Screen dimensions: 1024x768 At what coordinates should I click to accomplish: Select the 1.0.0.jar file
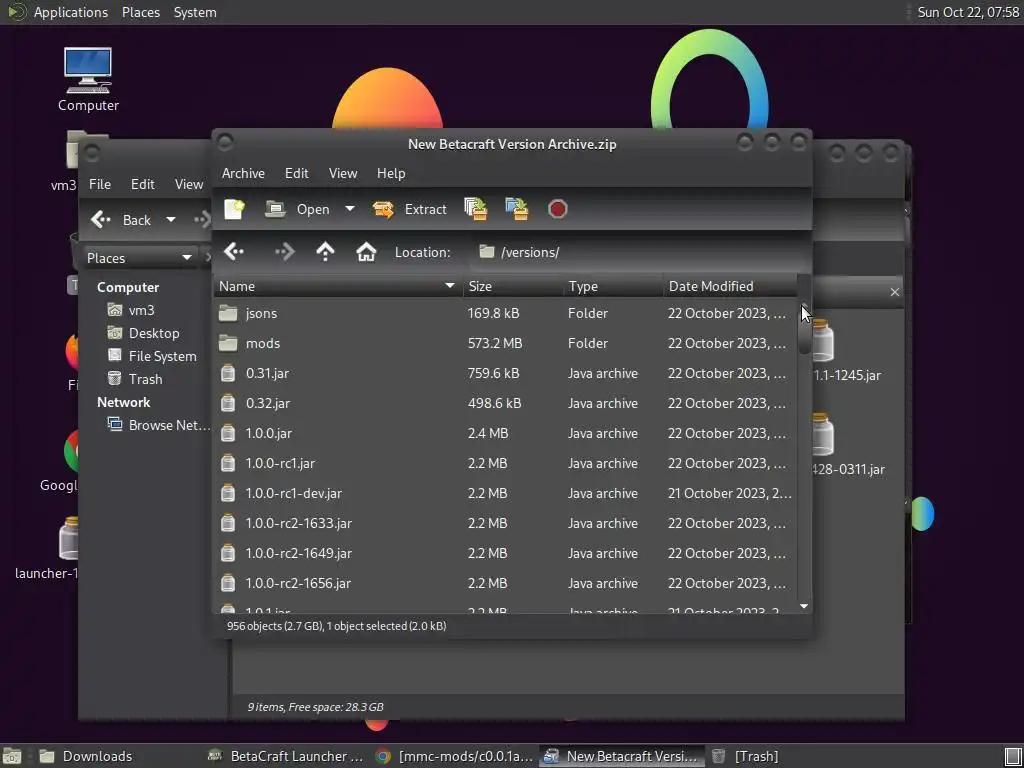505,434
